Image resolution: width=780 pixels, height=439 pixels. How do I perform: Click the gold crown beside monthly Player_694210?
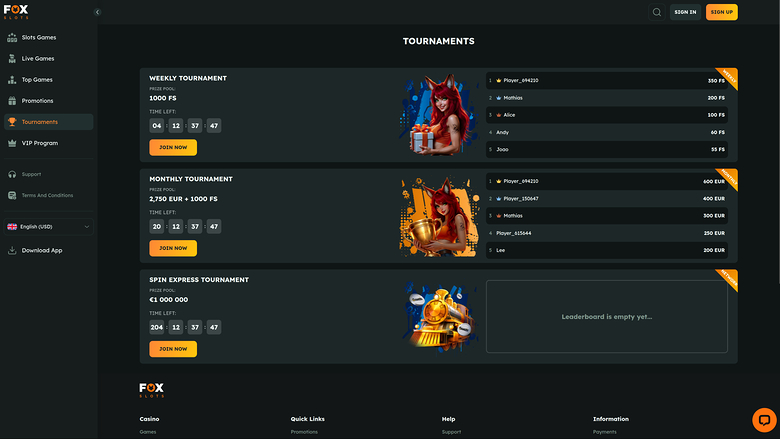pyautogui.click(x=498, y=181)
